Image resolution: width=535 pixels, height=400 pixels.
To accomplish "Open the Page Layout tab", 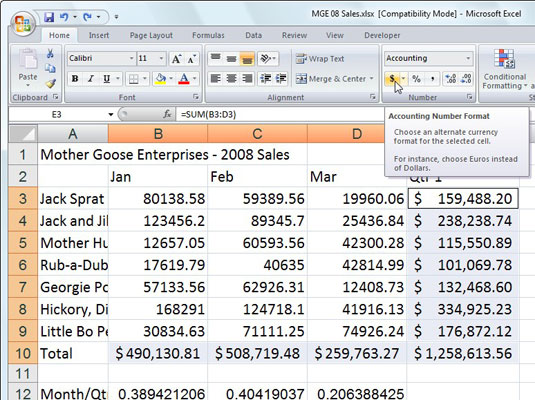I will pos(151,35).
